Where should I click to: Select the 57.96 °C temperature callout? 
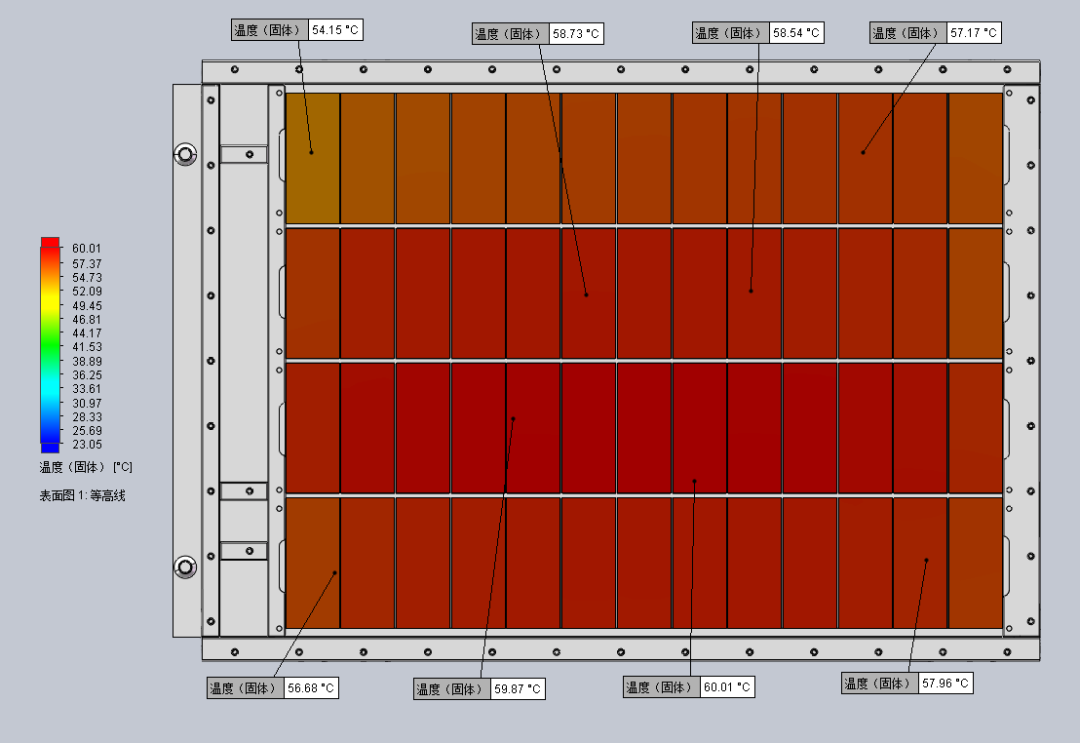pyautogui.click(x=906, y=683)
